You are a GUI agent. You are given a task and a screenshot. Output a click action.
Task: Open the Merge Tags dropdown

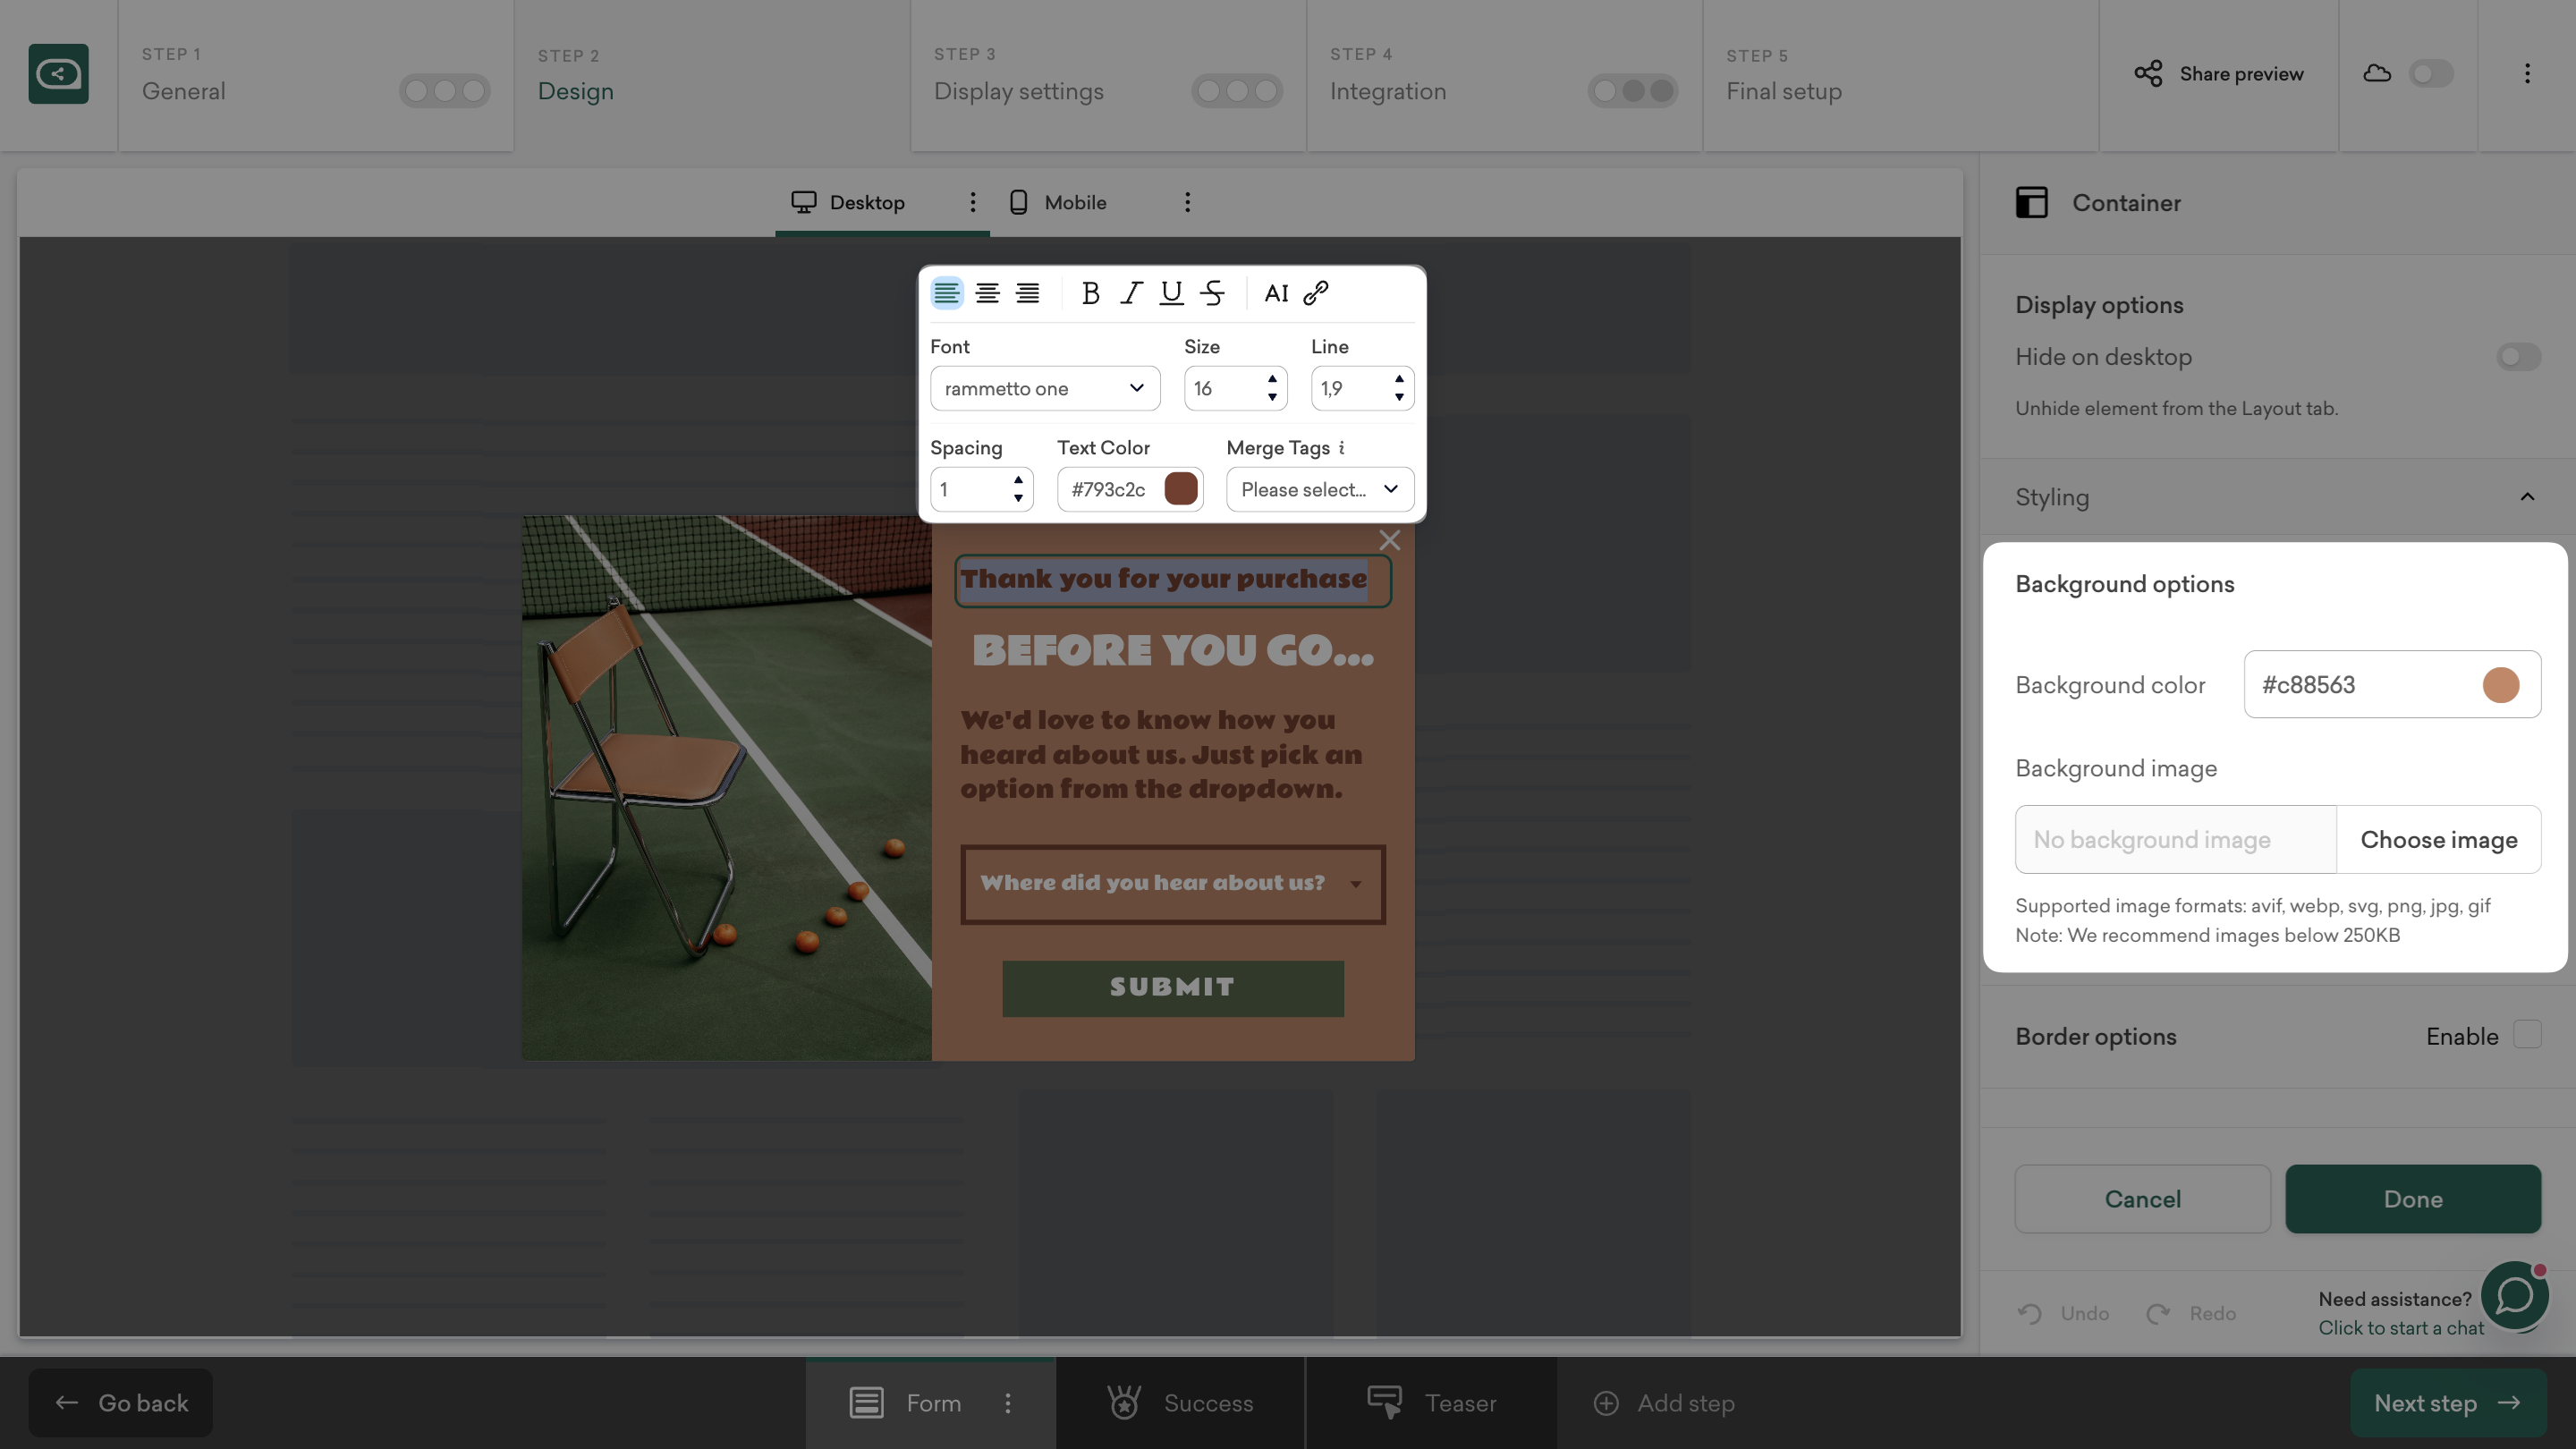pos(1319,489)
